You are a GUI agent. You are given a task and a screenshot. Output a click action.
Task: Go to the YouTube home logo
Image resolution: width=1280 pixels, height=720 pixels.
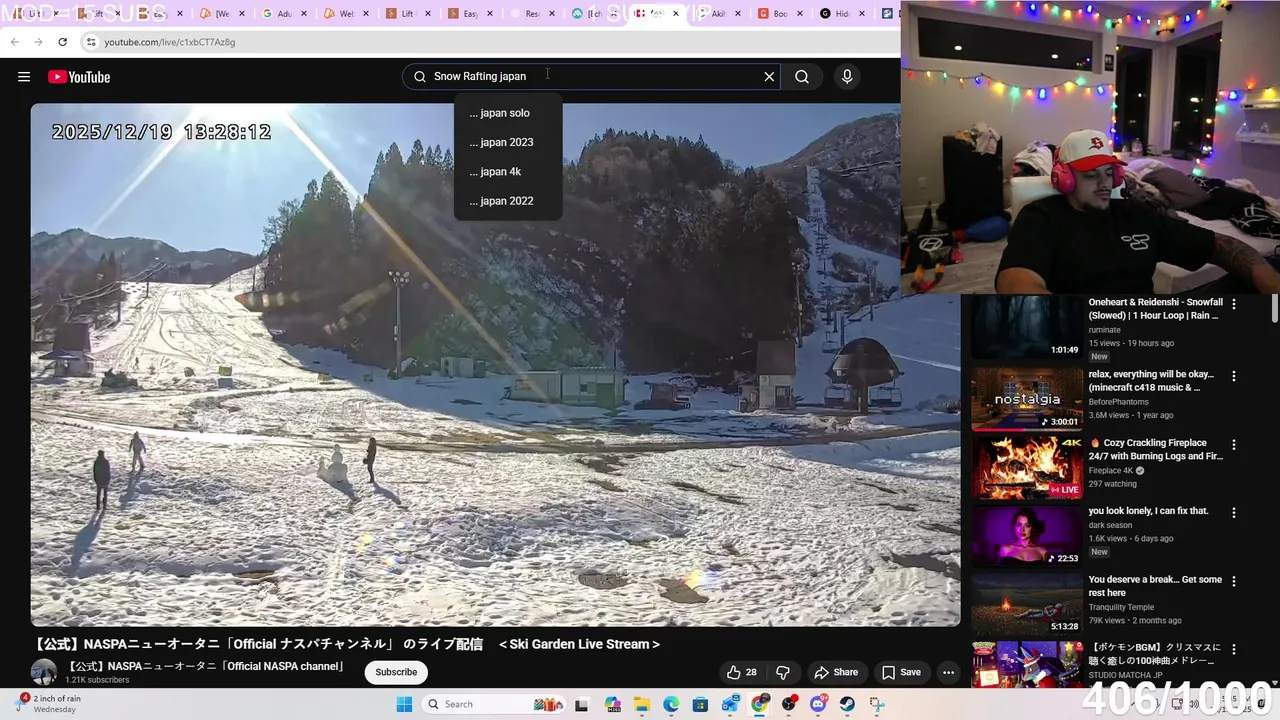pyautogui.click(x=79, y=77)
